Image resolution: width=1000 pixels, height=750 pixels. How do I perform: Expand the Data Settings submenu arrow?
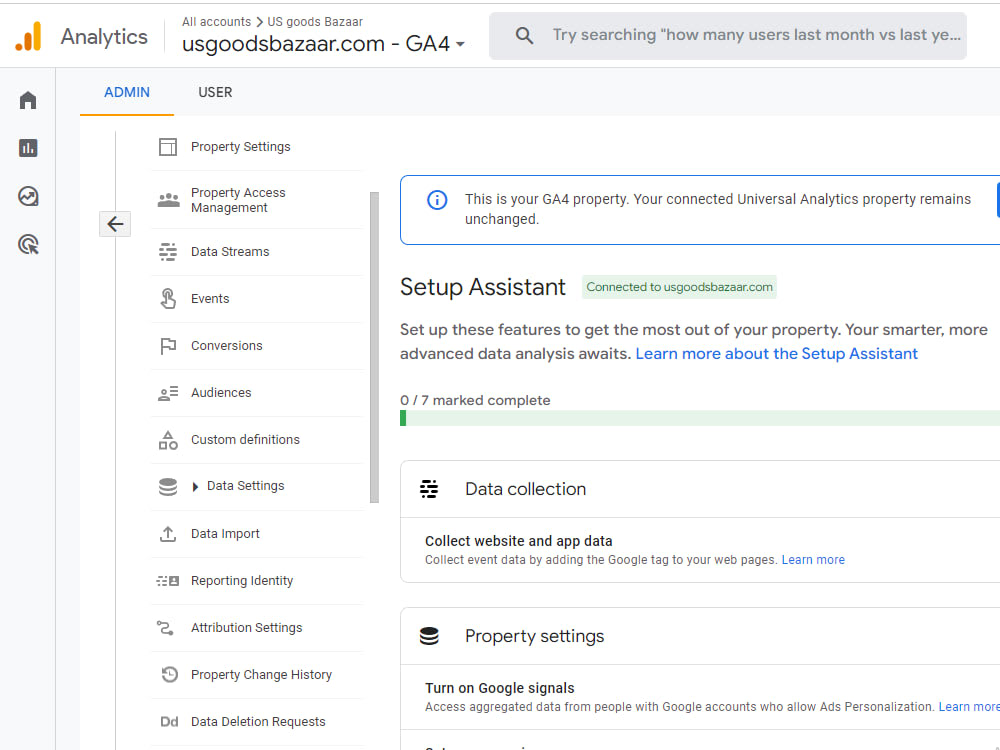[x=195, y=487]
